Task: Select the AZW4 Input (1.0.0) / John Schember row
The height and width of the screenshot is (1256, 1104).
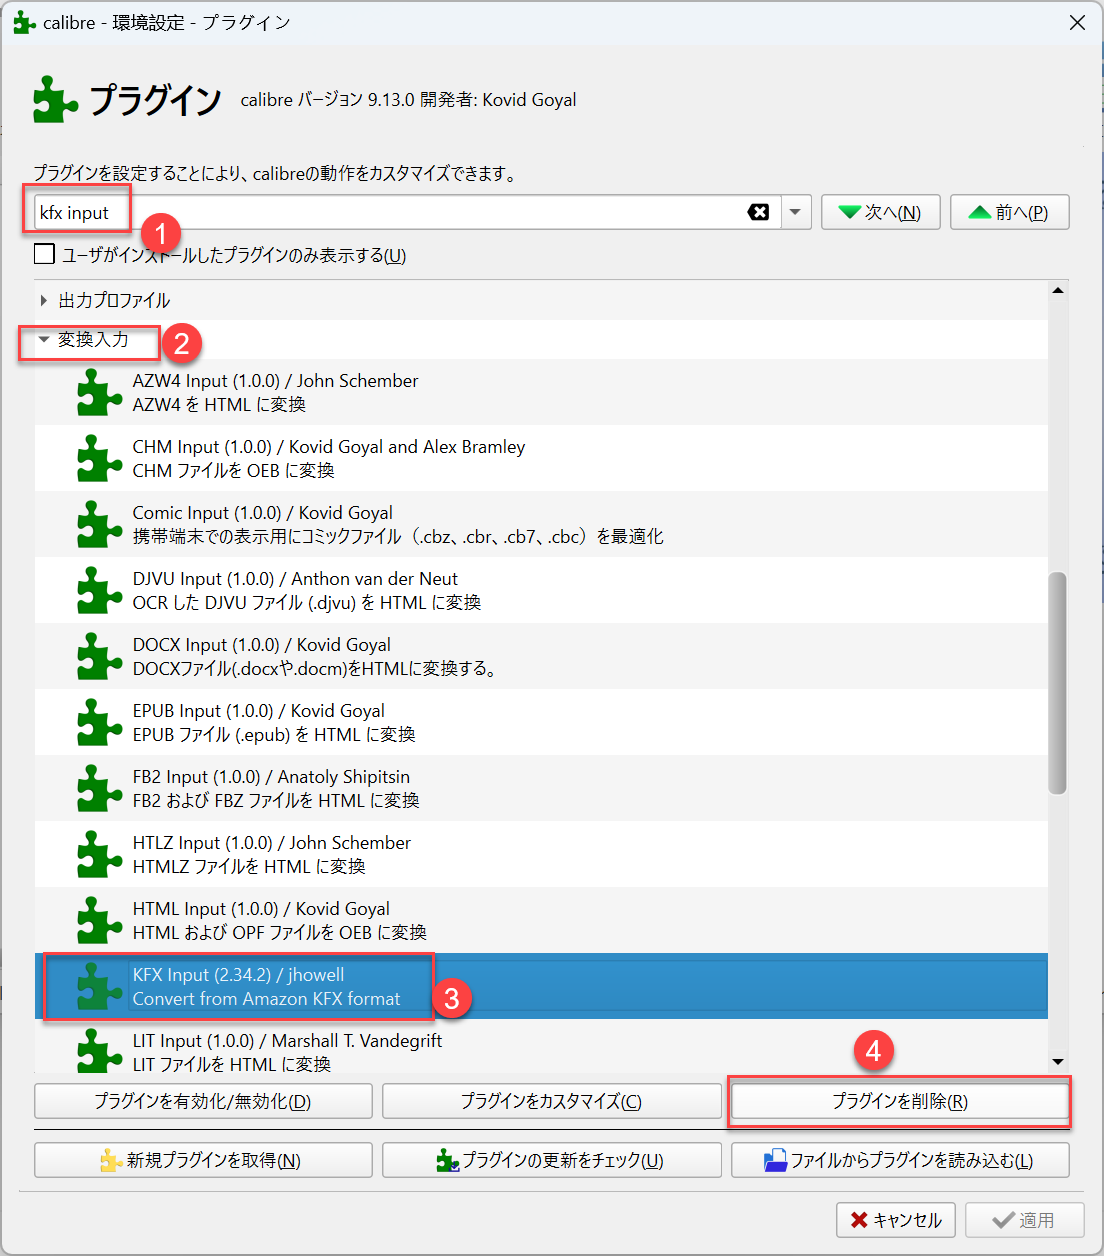Action: click(541, 392)
